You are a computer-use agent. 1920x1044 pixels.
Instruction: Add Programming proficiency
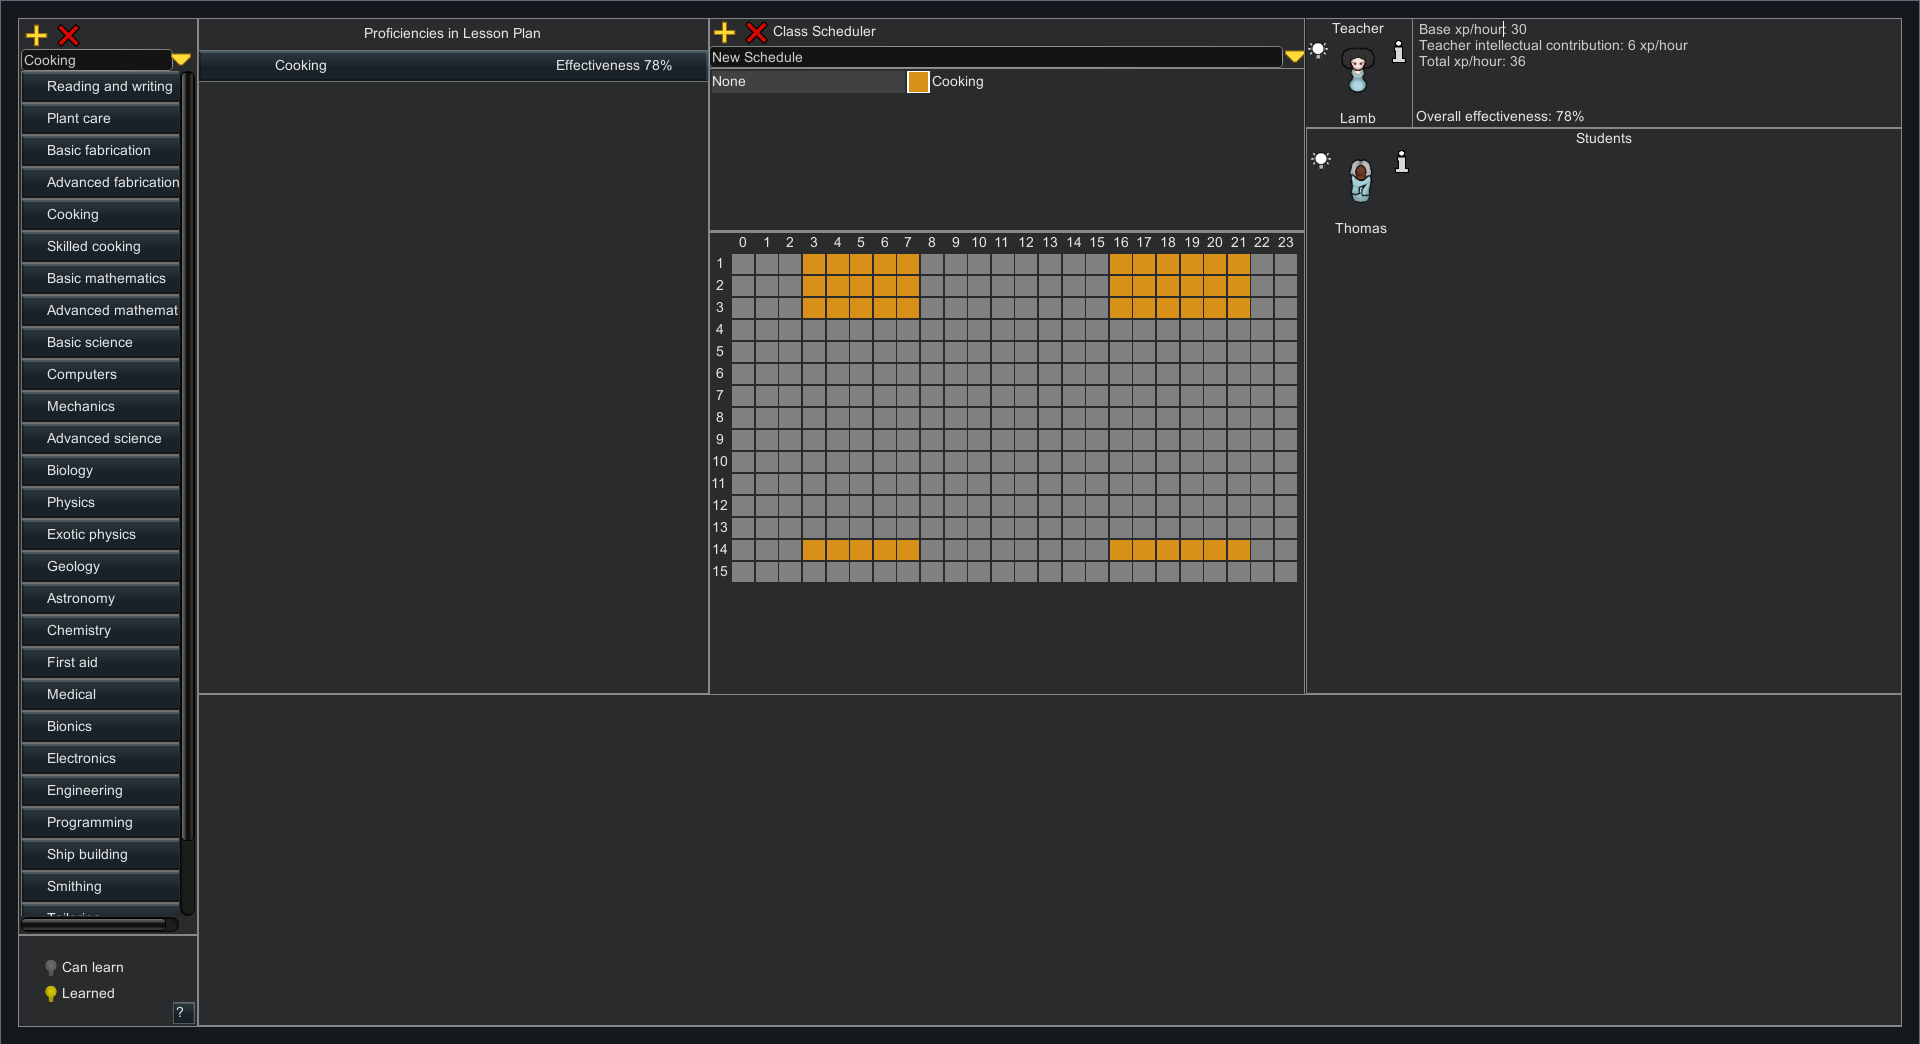click(x=101, y=823)
